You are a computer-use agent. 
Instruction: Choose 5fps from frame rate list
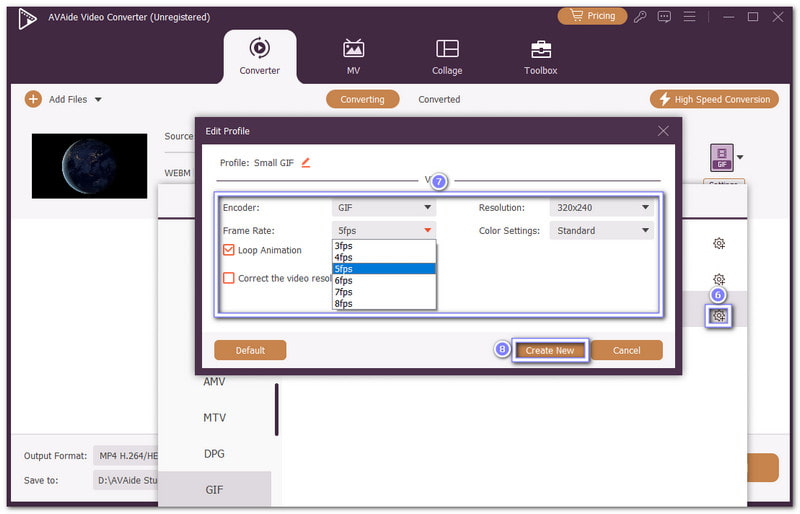(384, 268)
